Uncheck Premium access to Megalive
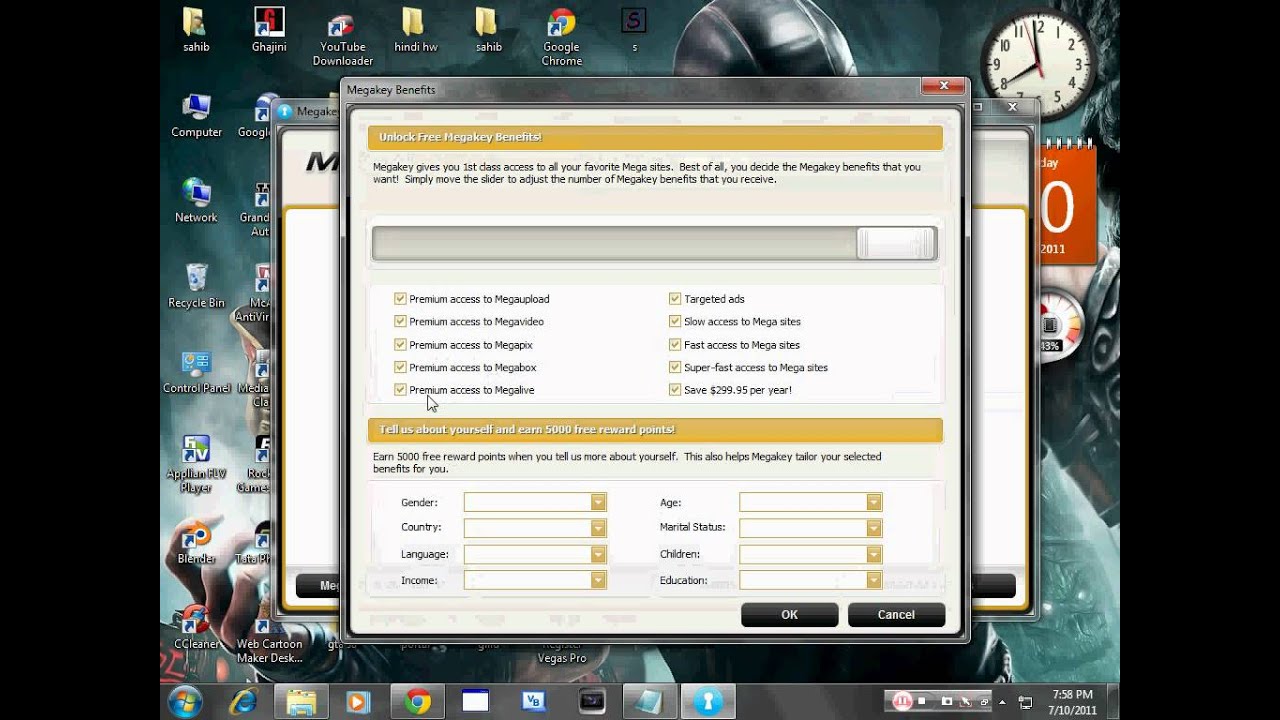Screen dimensions: 1280x720 (x=400, y=390)
